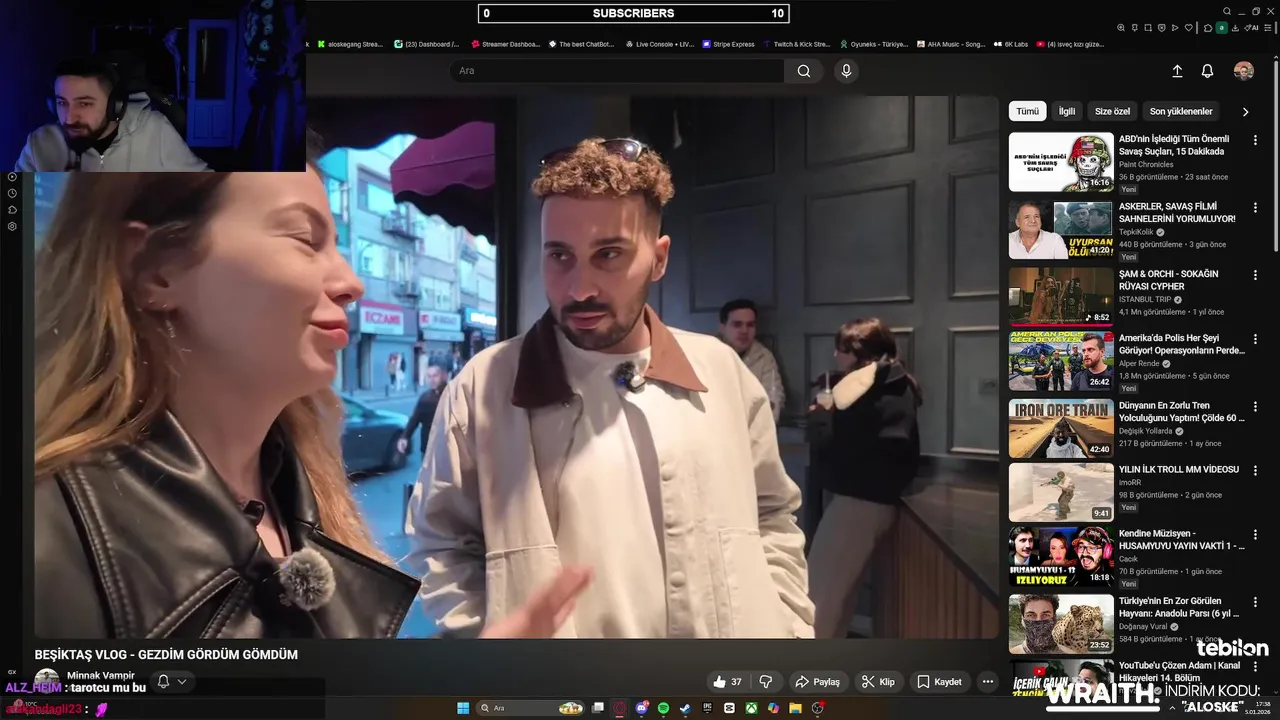This screenshot has width=1280, height=720.
Task: Go to Alper Rende channel
Action: point(1141,364)
